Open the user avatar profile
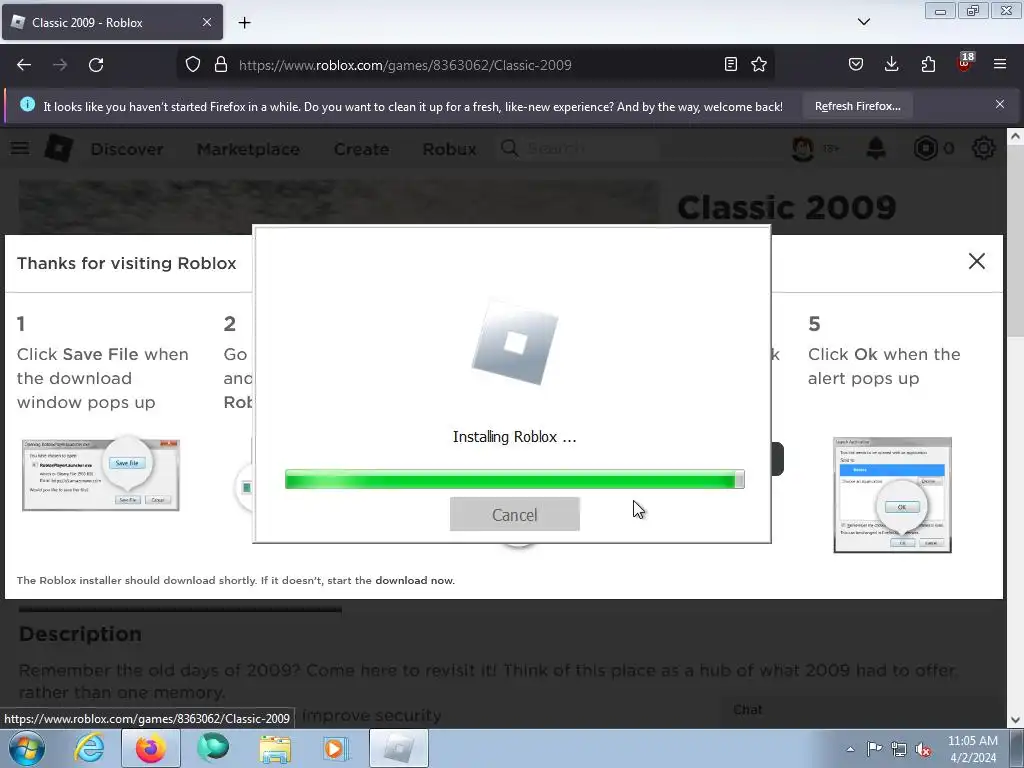Viewport: 1024px width, 768px height. (803, 149)
